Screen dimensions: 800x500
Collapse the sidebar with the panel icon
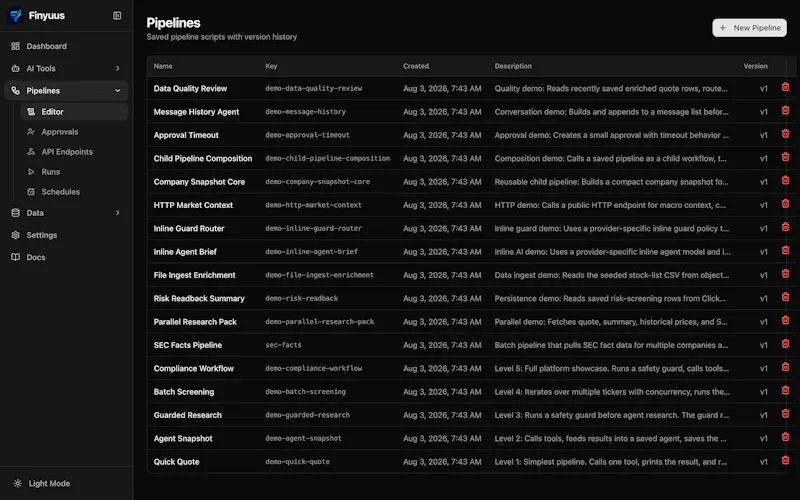coord(117,15)
